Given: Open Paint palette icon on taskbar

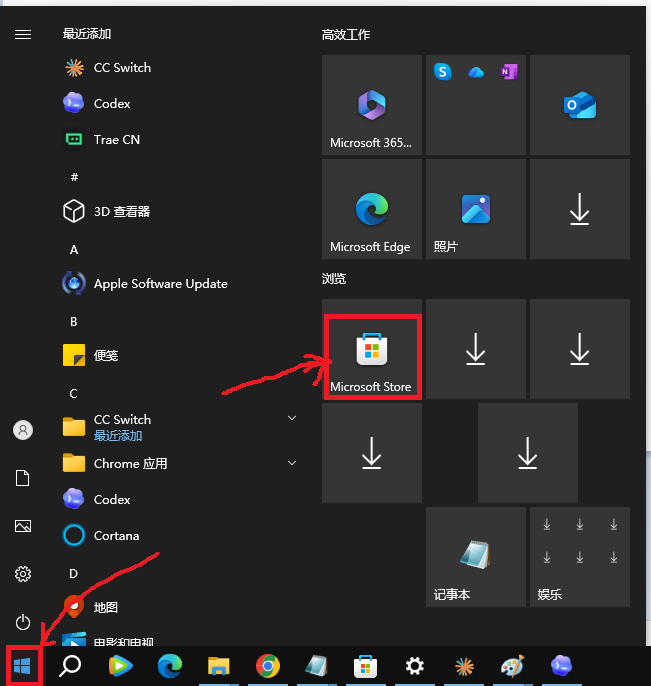Looking at the screenshot, I should (x=512, y=666).
